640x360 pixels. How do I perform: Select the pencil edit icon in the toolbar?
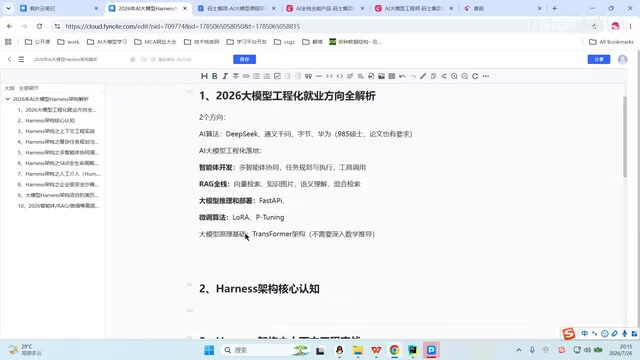[x=423, y=76]
